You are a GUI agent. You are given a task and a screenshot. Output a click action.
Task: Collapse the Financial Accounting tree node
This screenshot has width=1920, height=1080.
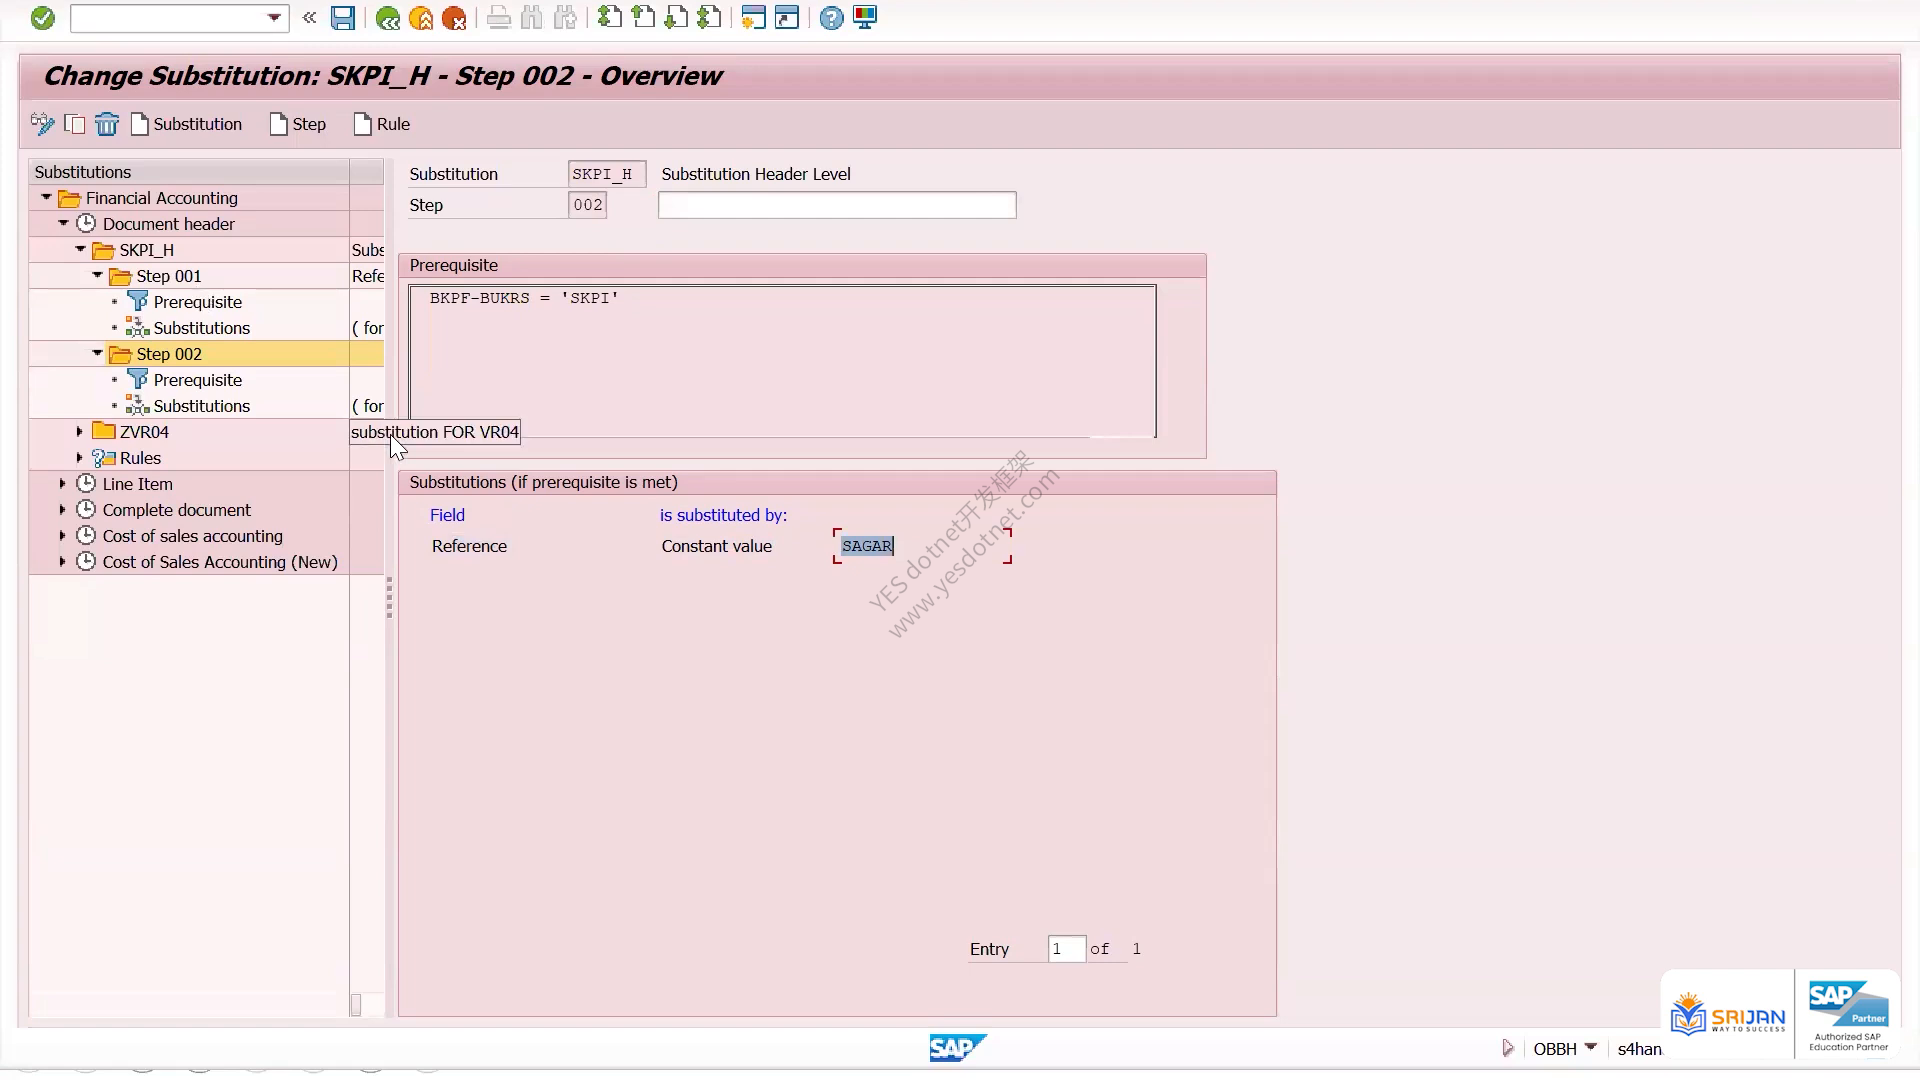tap(46, 197)
